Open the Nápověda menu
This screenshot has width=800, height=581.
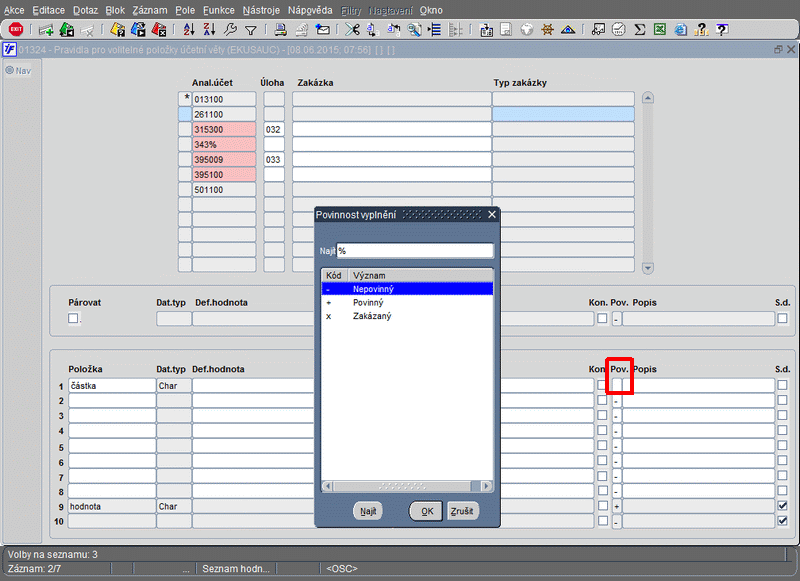point(310,10)
